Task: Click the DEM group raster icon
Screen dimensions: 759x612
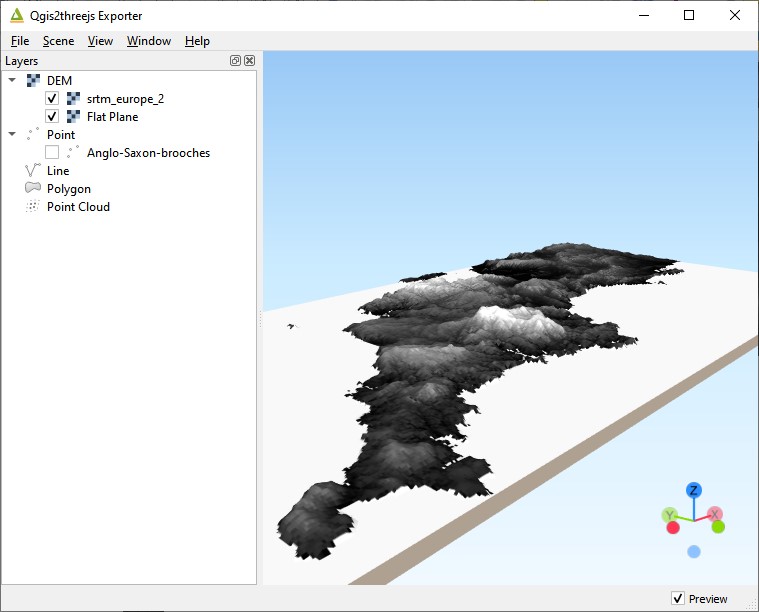Action: pos(33,80)
